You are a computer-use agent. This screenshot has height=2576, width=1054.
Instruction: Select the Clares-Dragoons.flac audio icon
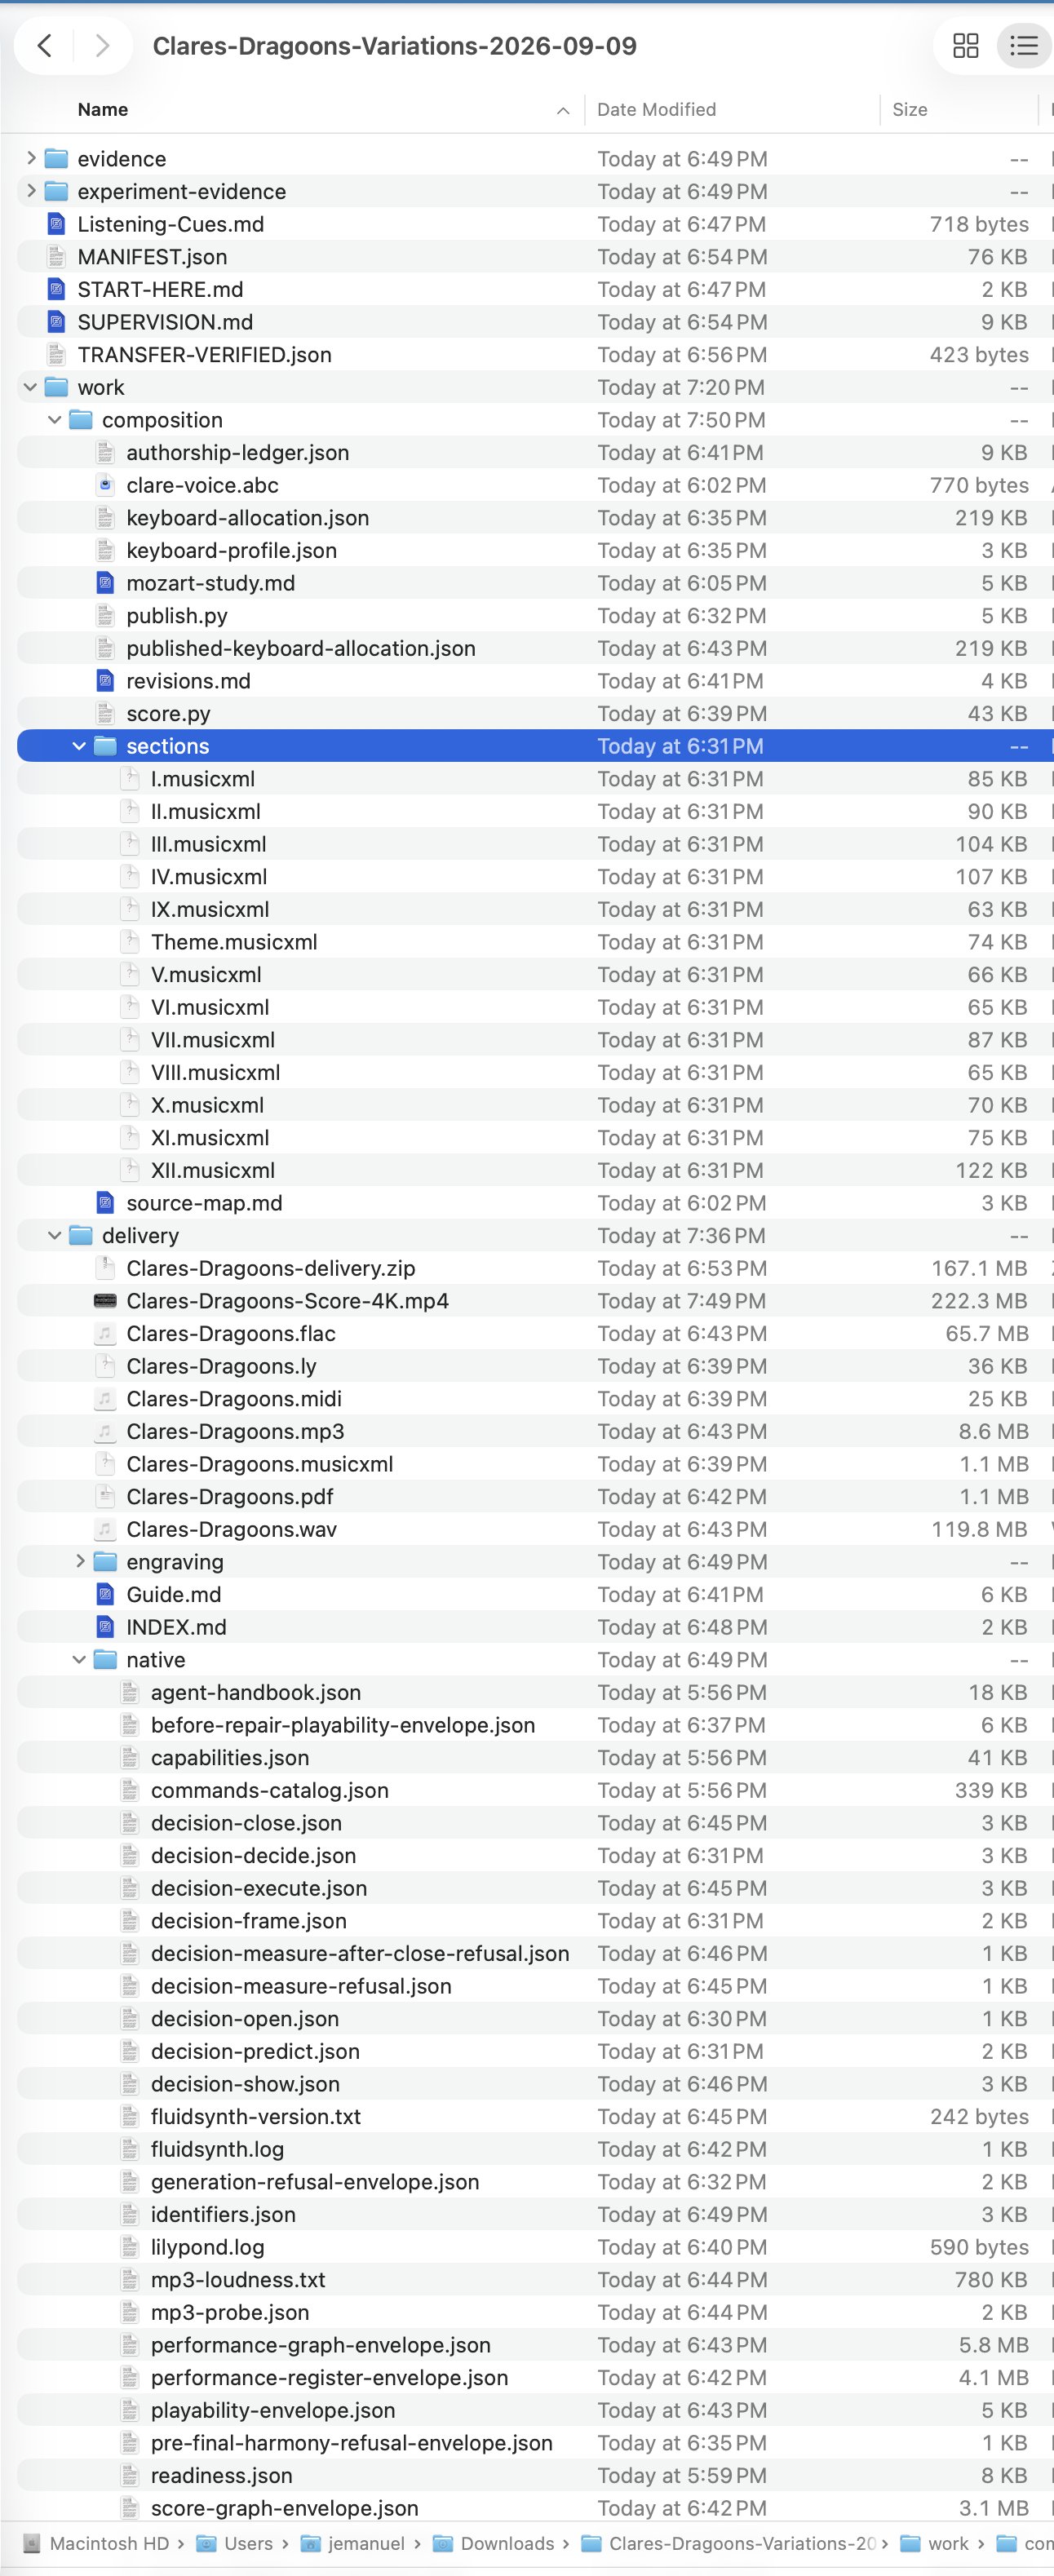point(105,1334)
